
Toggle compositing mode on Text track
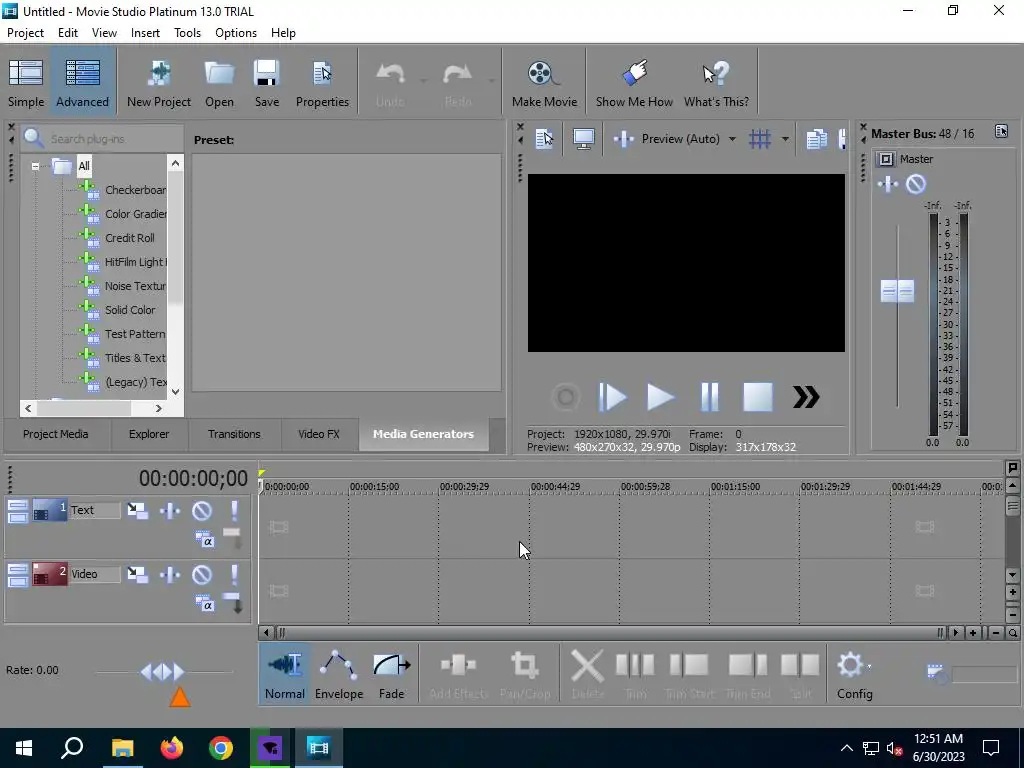click(x=205, y=540)
